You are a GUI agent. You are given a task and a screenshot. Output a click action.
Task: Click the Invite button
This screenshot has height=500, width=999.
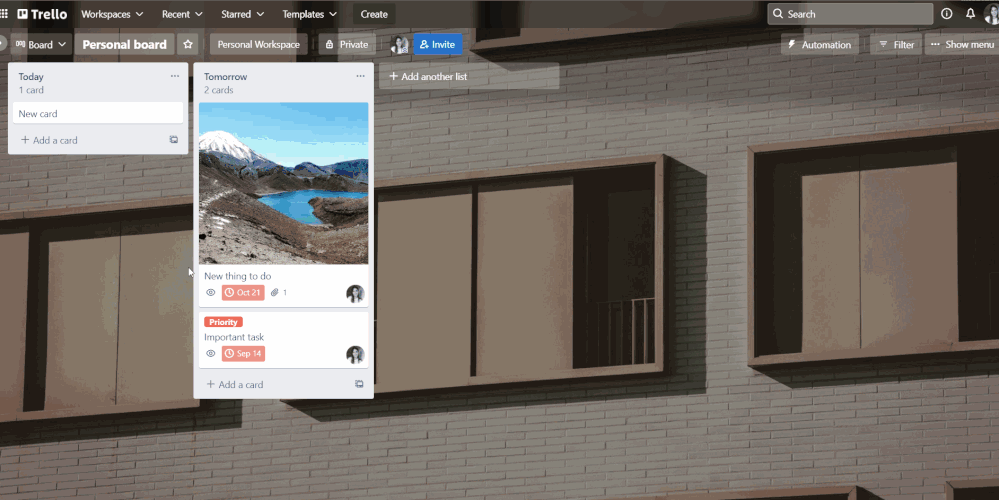click(x=437, y=45)
